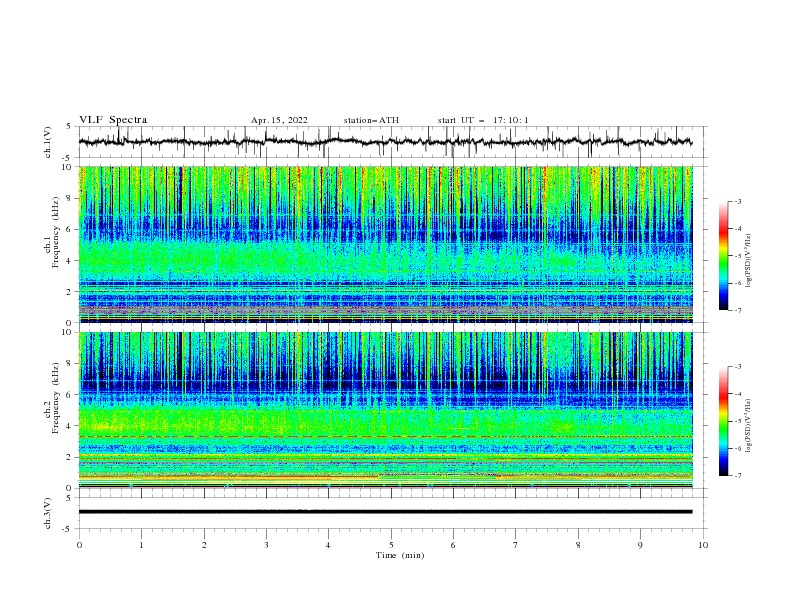Click the 'ch.1(V)' axis label
792x612 pixels.
[x=48, y=142]
